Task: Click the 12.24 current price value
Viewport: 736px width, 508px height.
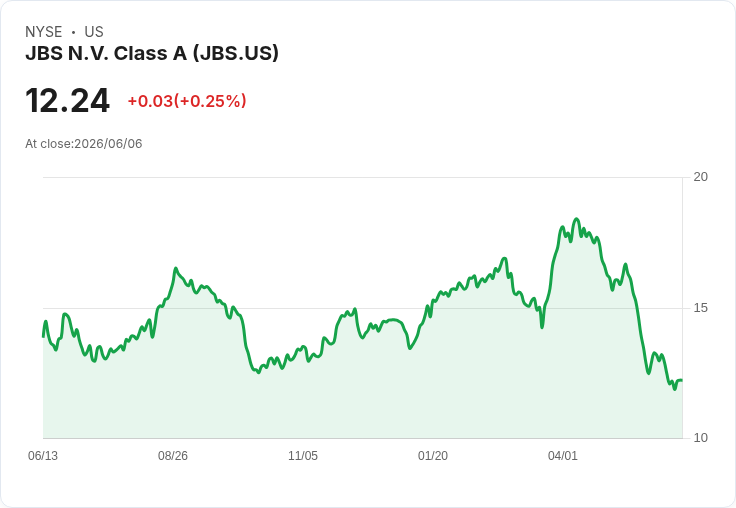Action: click(68, 101)
